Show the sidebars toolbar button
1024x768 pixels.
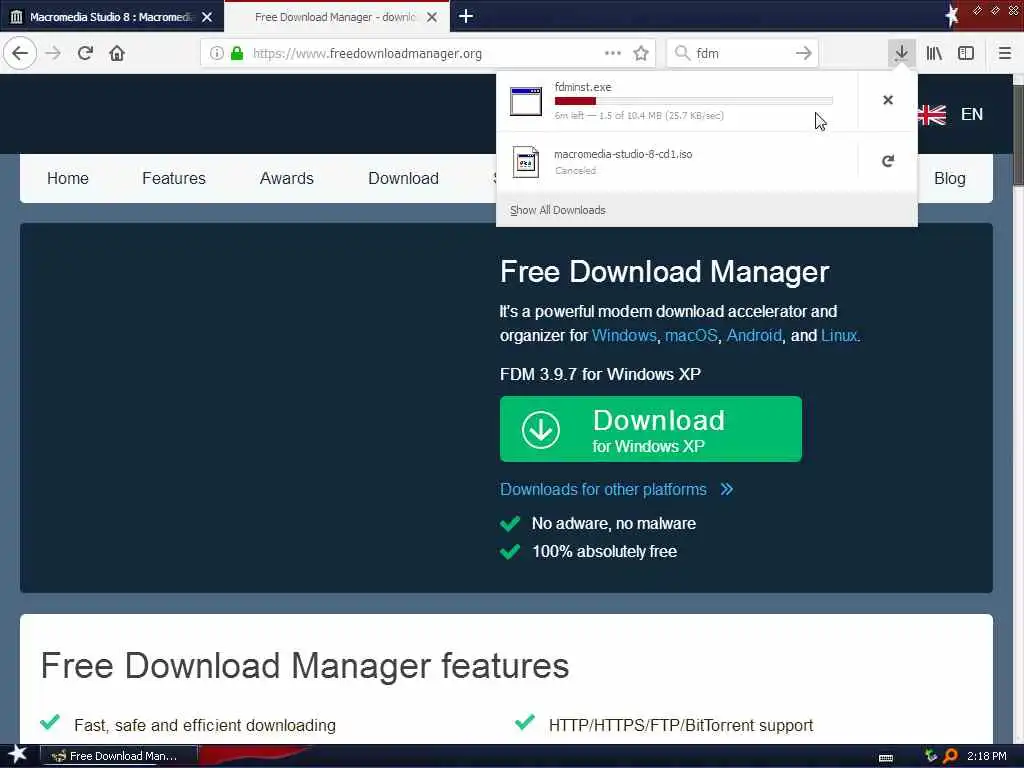tap(966, 53)
